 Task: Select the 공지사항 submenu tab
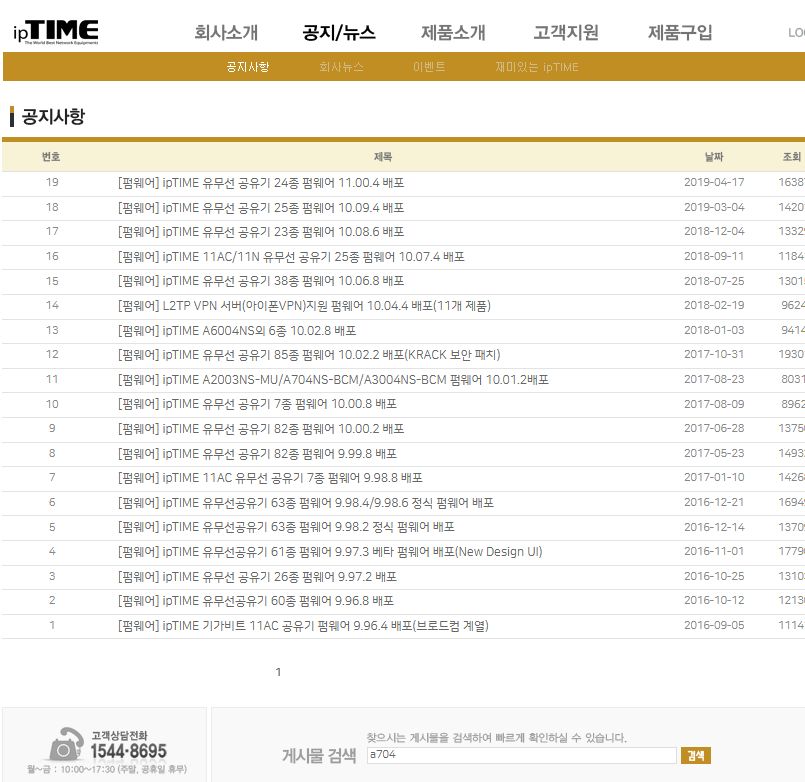(248, 67)
